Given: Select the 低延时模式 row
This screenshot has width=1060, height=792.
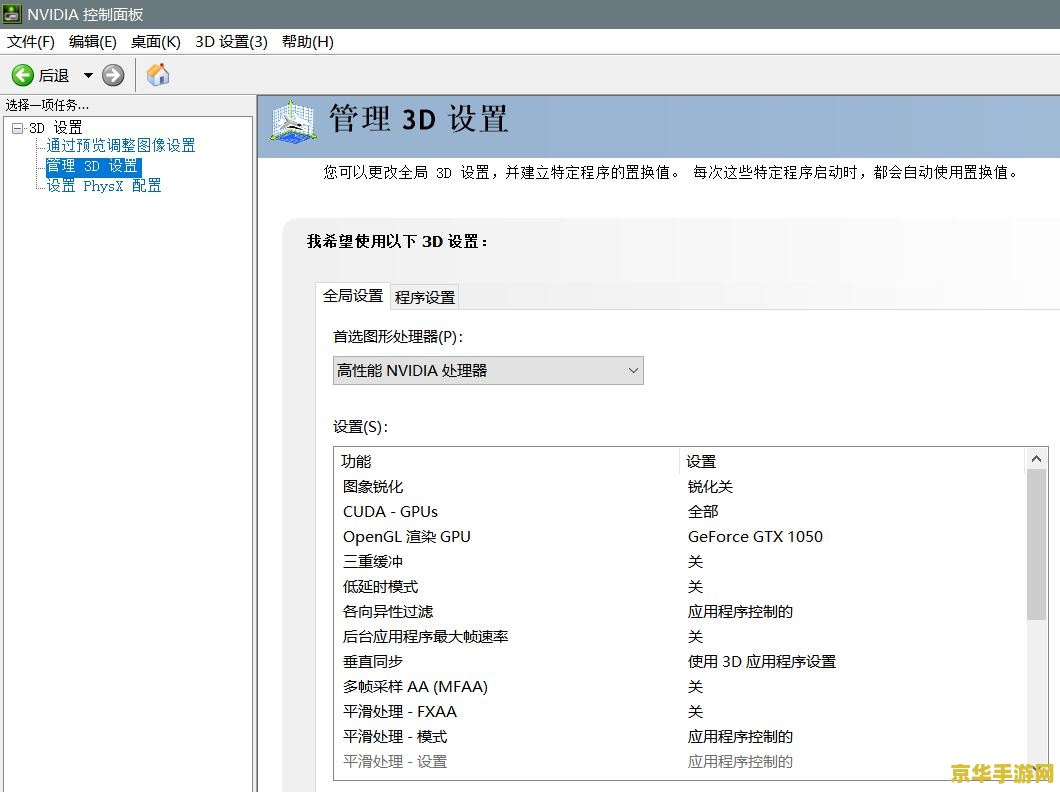Looking at the screenshot, I should [x=680, y=587].
